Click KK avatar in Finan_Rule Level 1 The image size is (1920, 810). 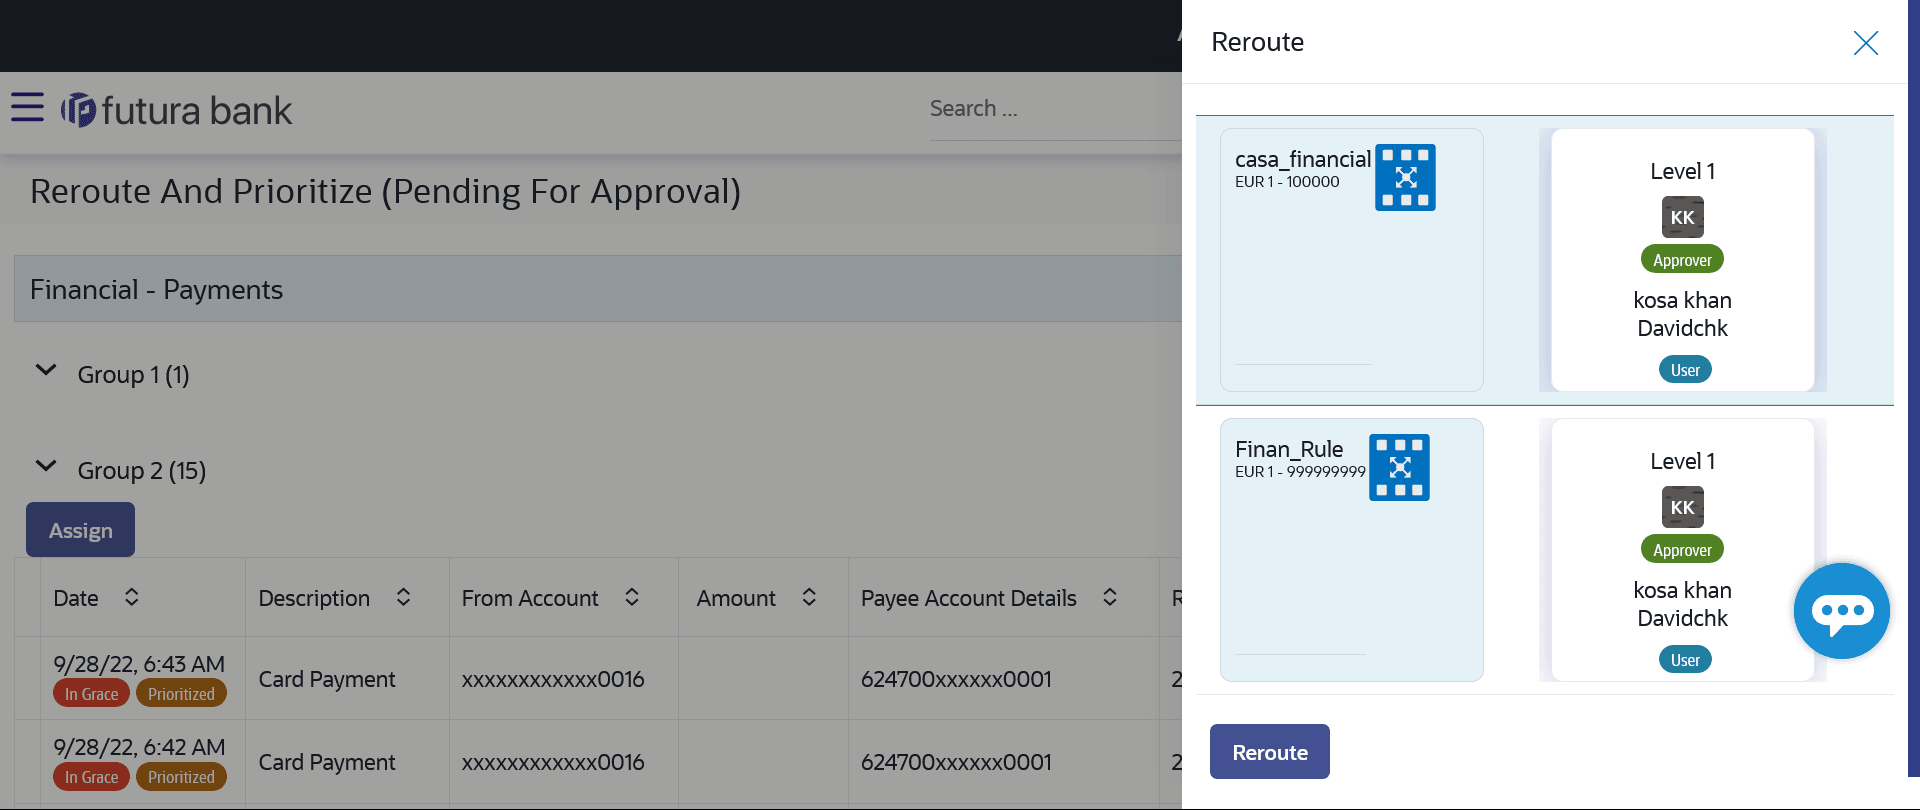pos(1682,507)
